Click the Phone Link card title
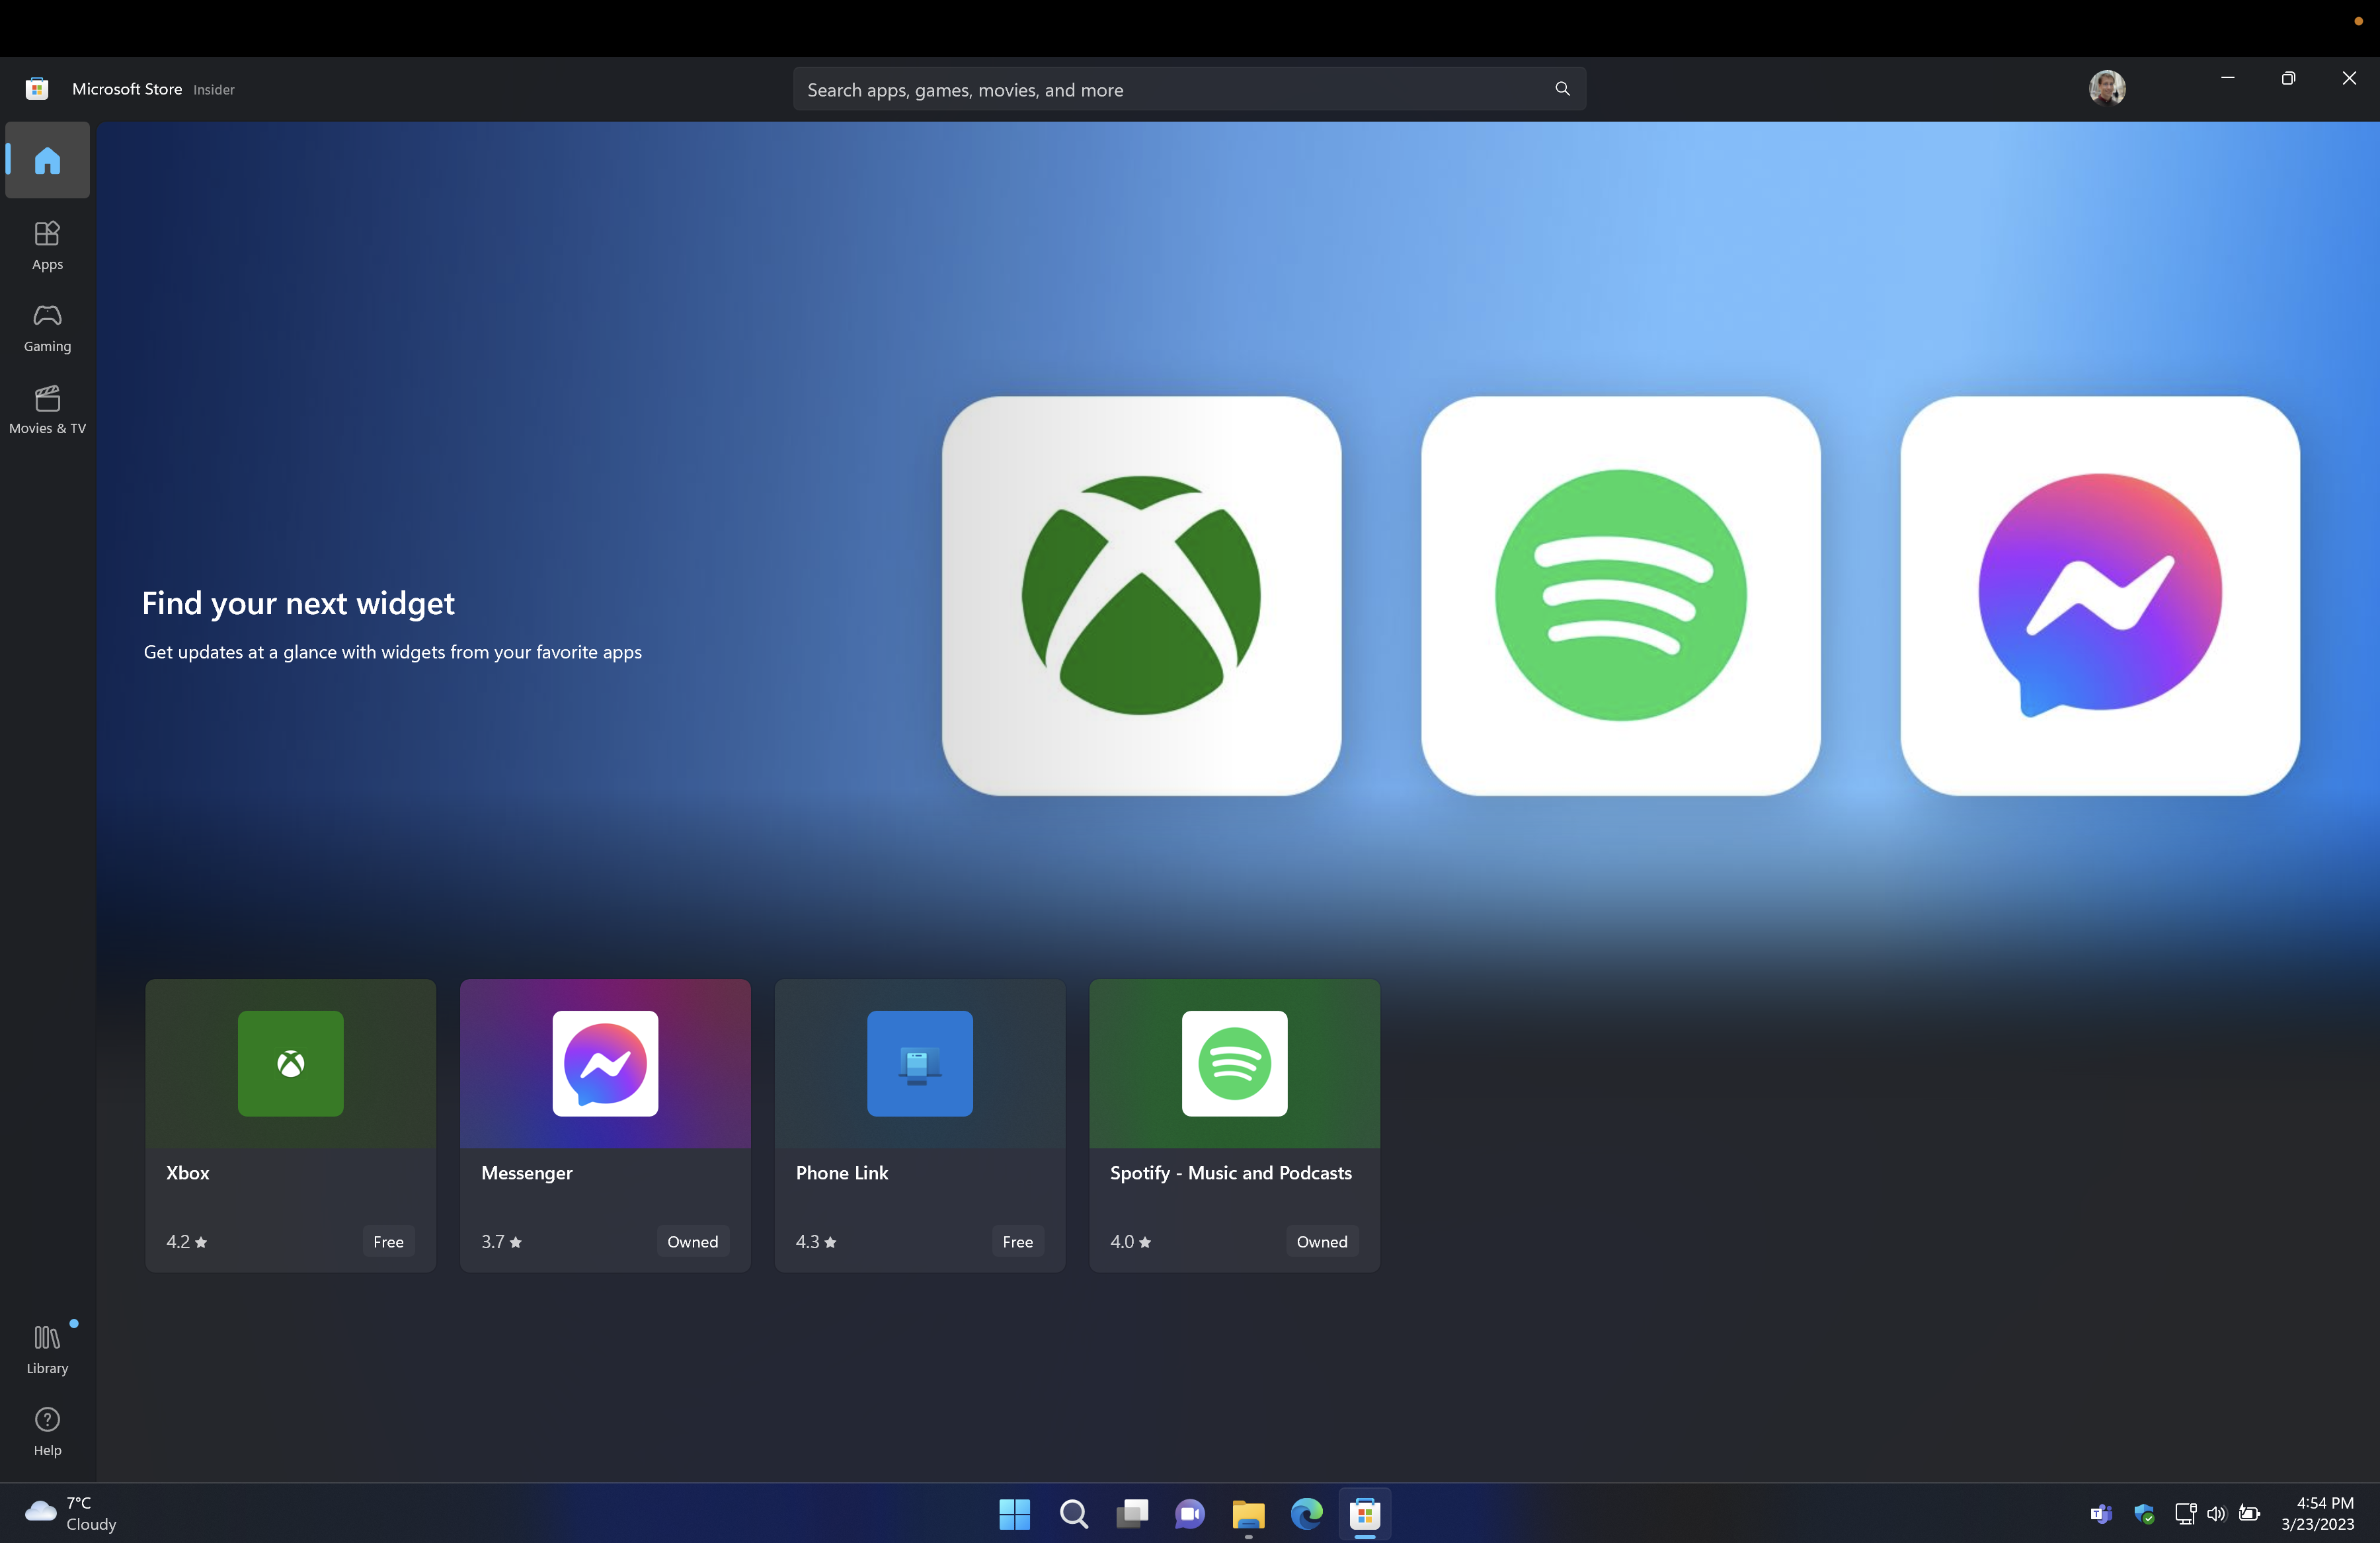 pos(841,1173)
